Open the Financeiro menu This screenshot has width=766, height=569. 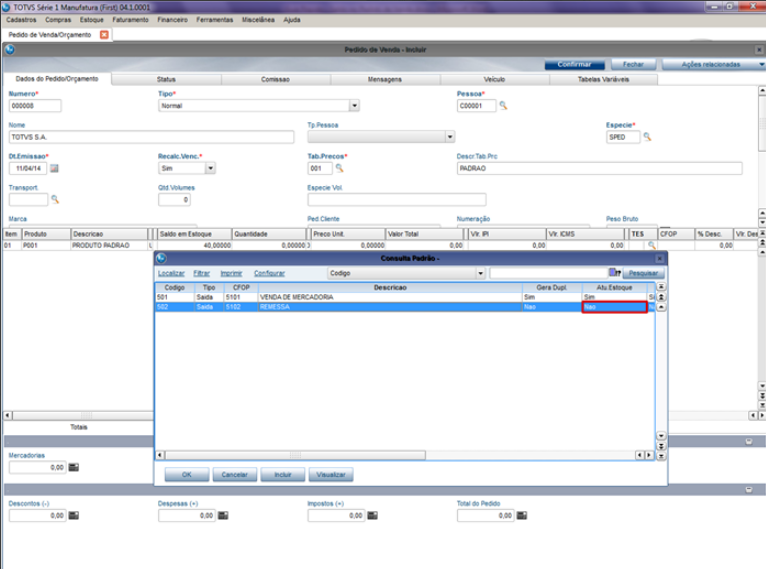[172, 20]
